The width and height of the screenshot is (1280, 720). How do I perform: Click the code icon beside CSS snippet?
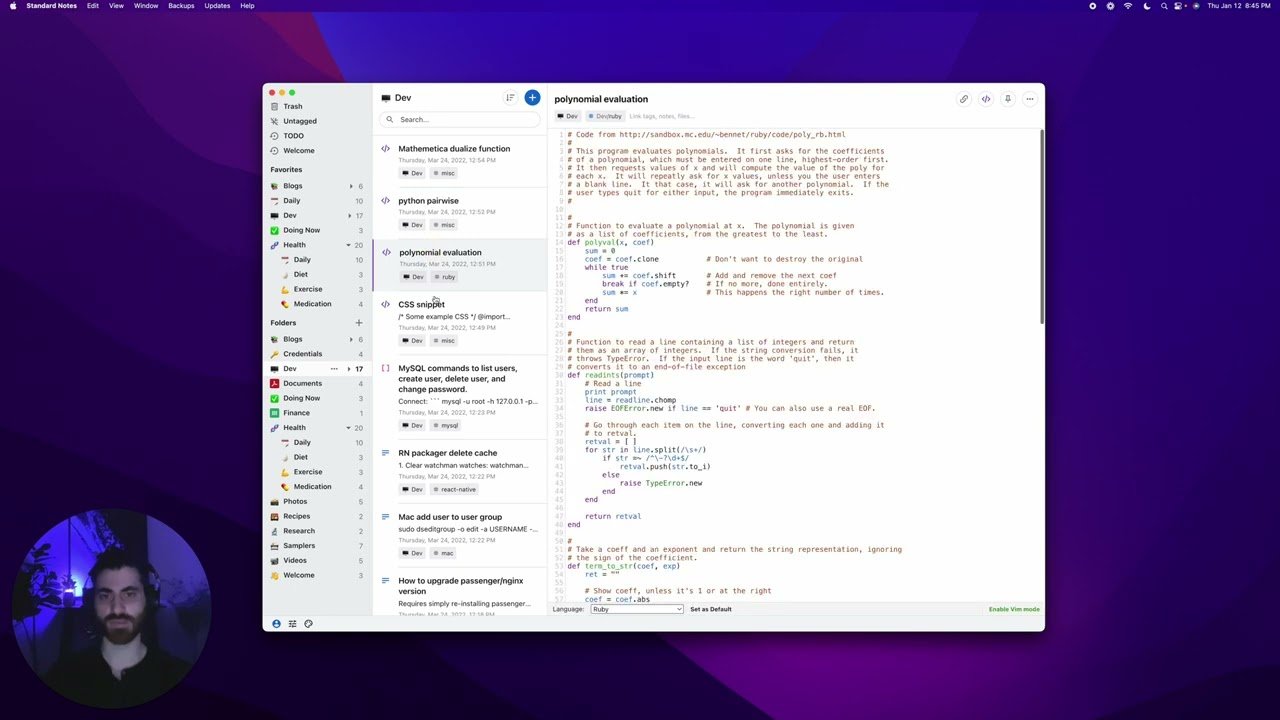(386, 305)
